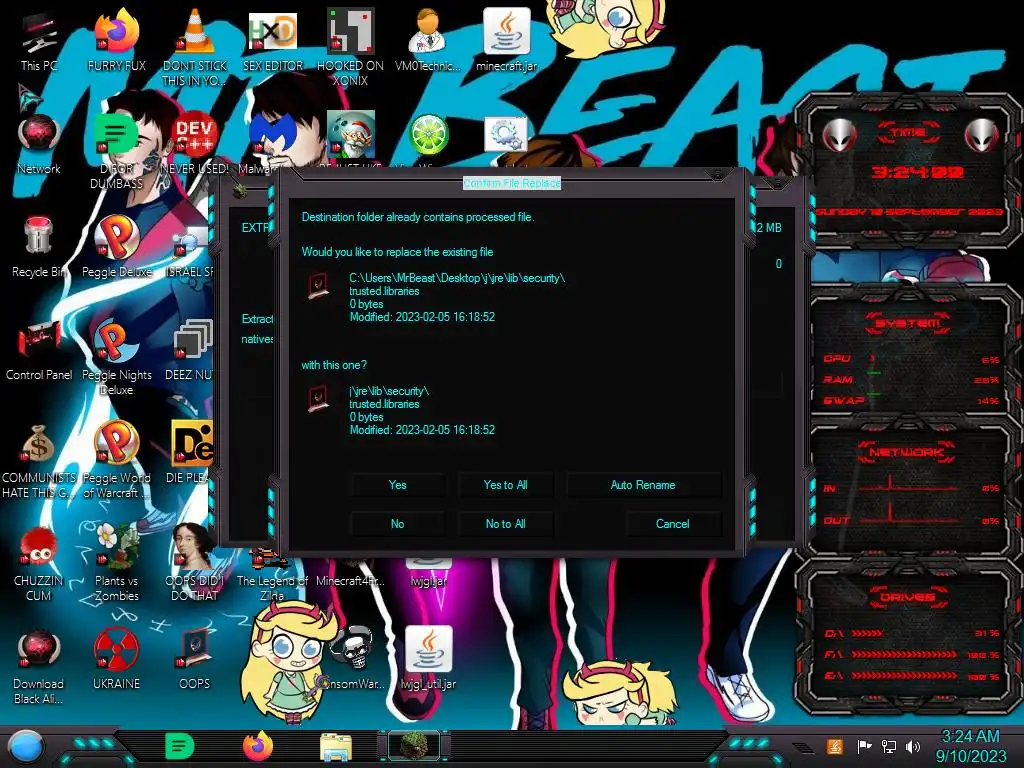1024x768 pixels.
Task: Cancel the Confirm File Replace dialog
Action: click(673, 524)
